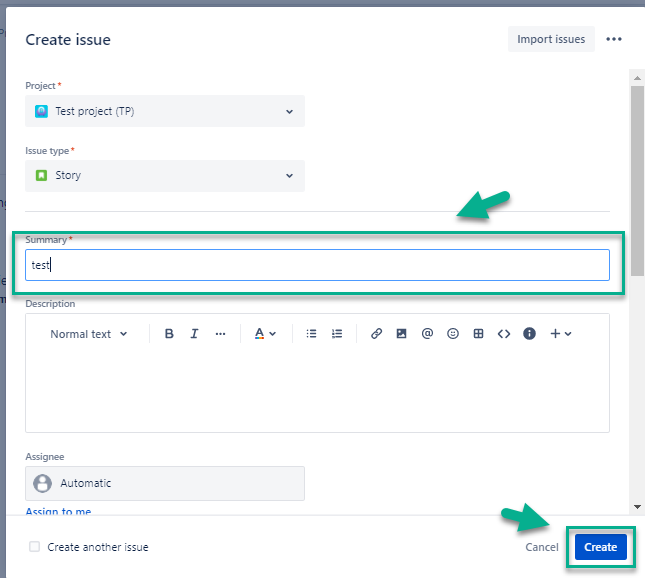Image resolution: width=645 pixels, height=578 pixels.
Task: Open the Issue type dropdown
Action: point(165,176)
